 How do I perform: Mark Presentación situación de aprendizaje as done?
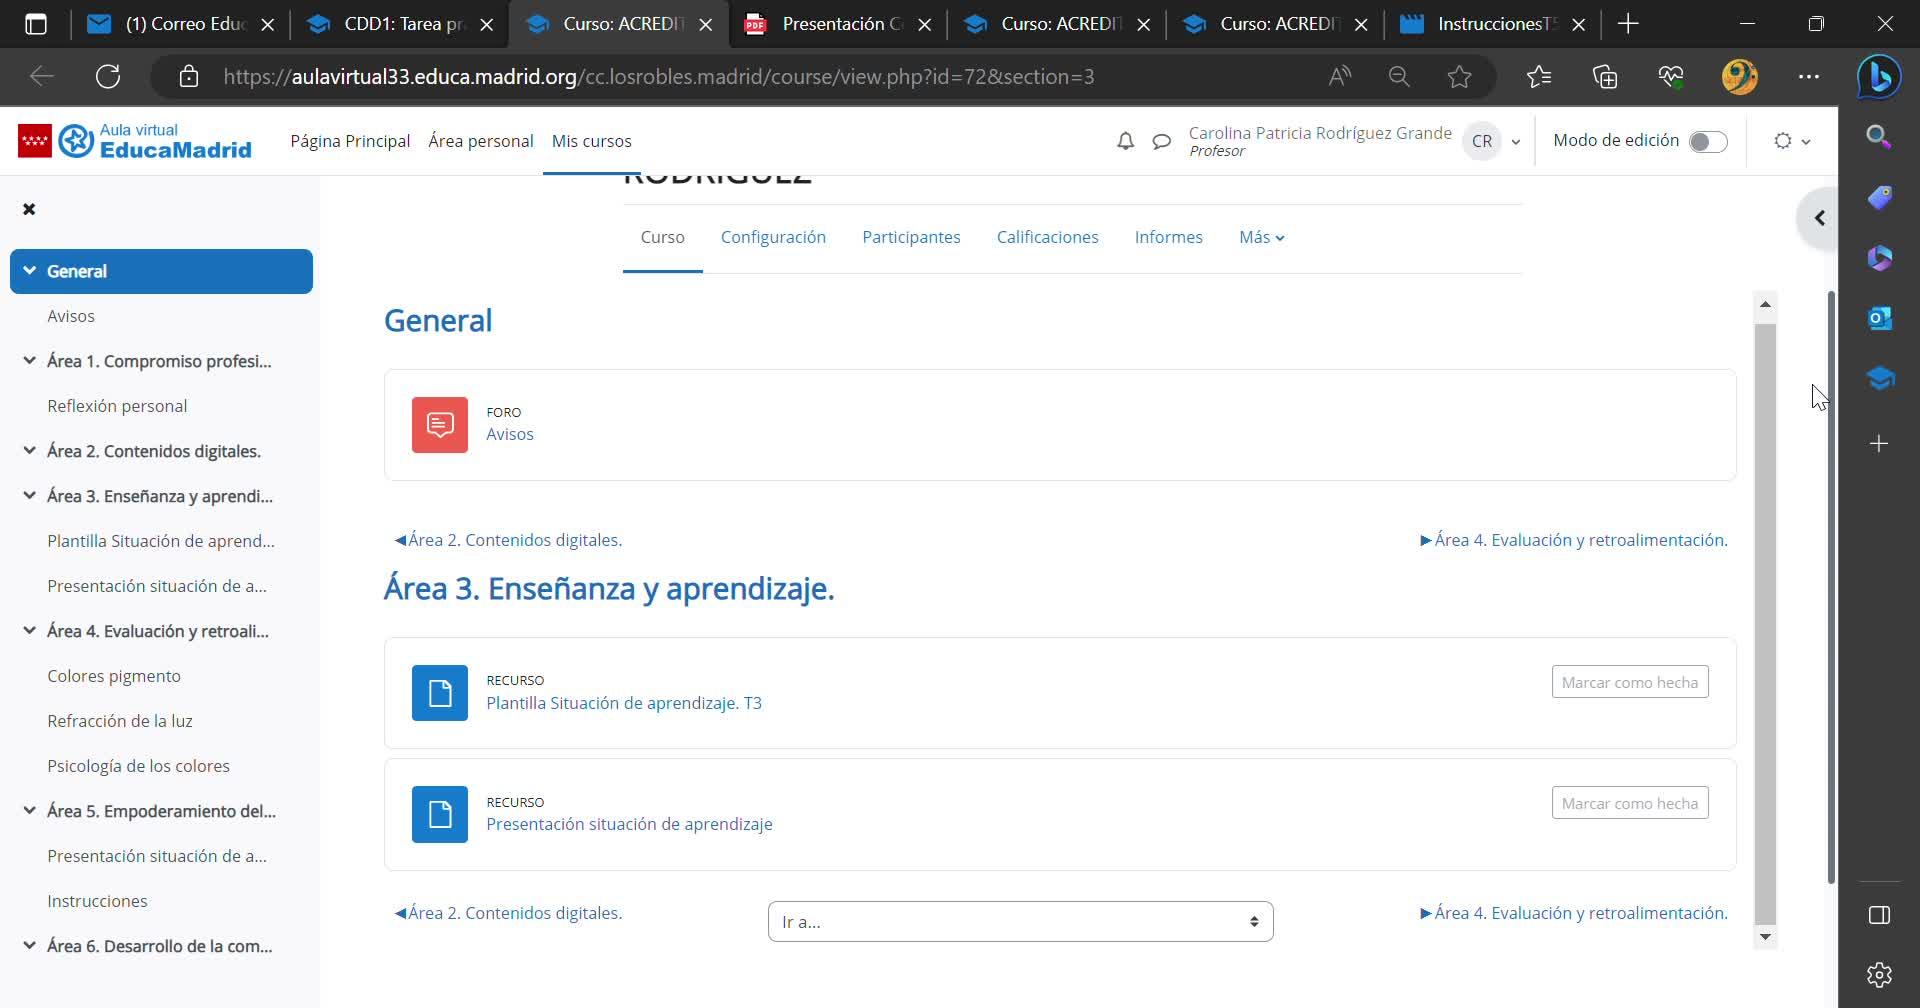coord(1629,803)
